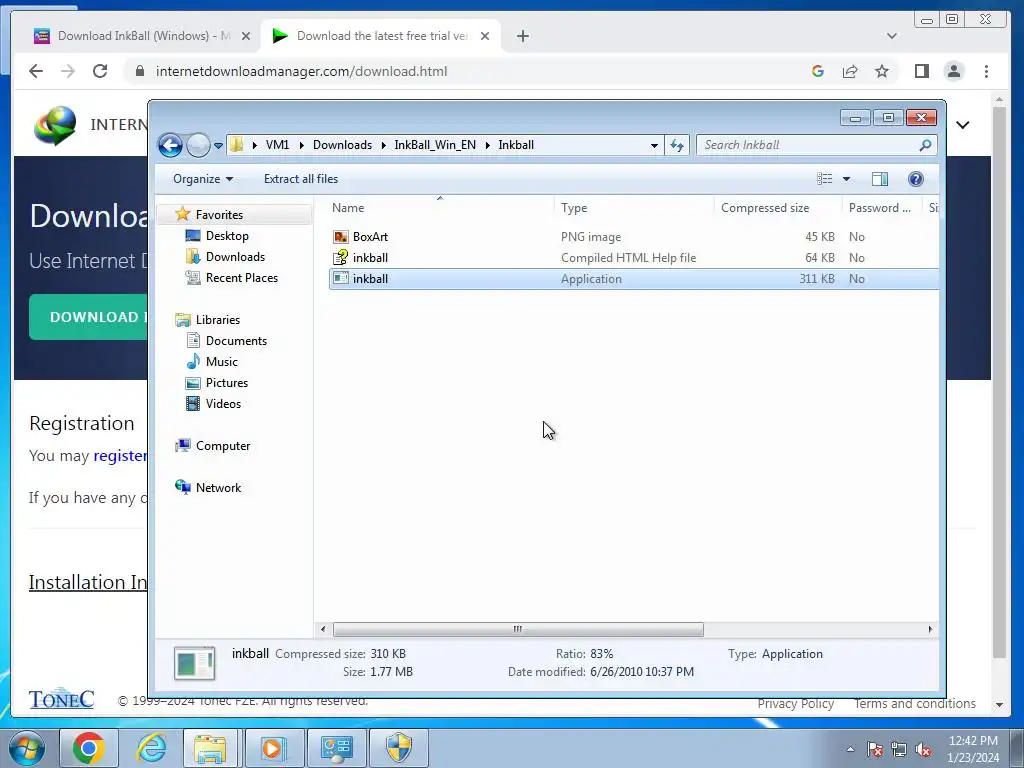Open Downloads in the navigation pane

pos(235,257)
